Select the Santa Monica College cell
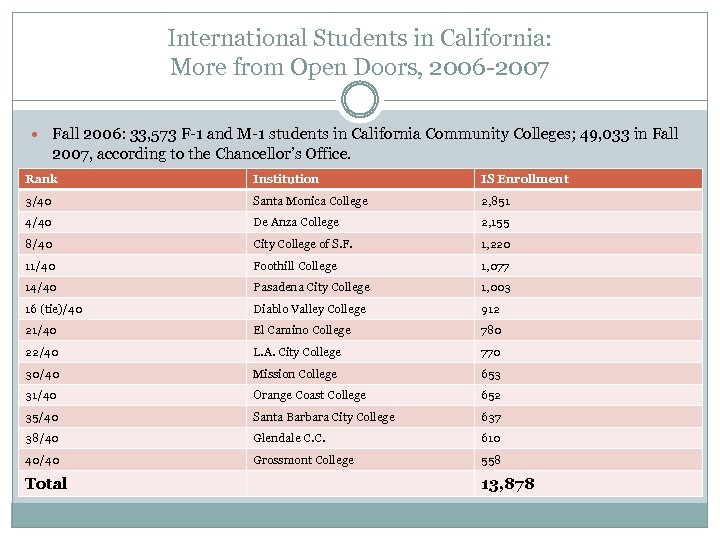This screenshot has width=720, height=540. coord(310,201)
